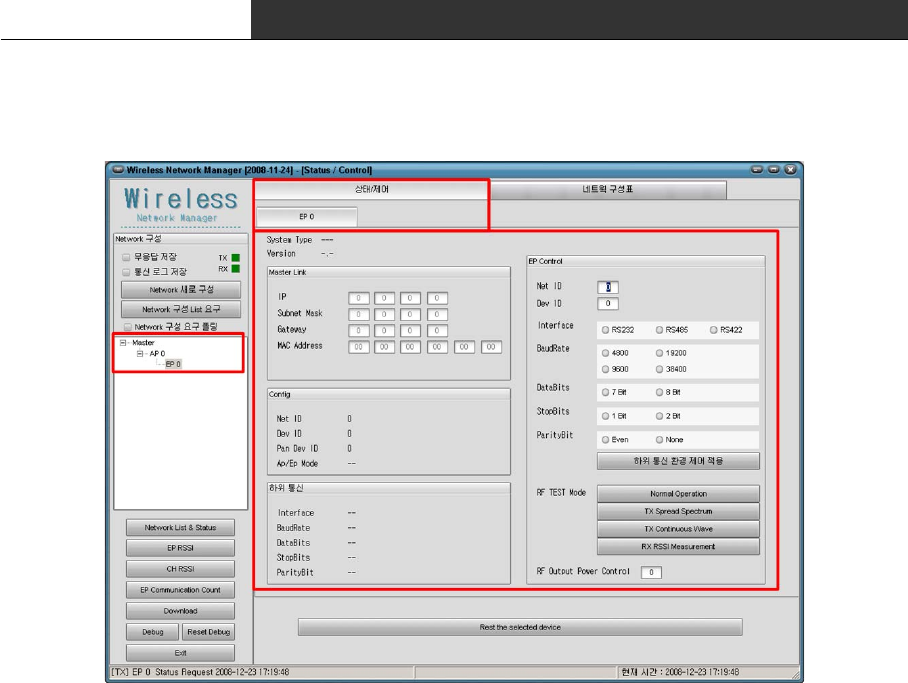Screen dimensions: 908x683
Task: Enable the 무응답 저장 checkbox
Action: (126, 257)
